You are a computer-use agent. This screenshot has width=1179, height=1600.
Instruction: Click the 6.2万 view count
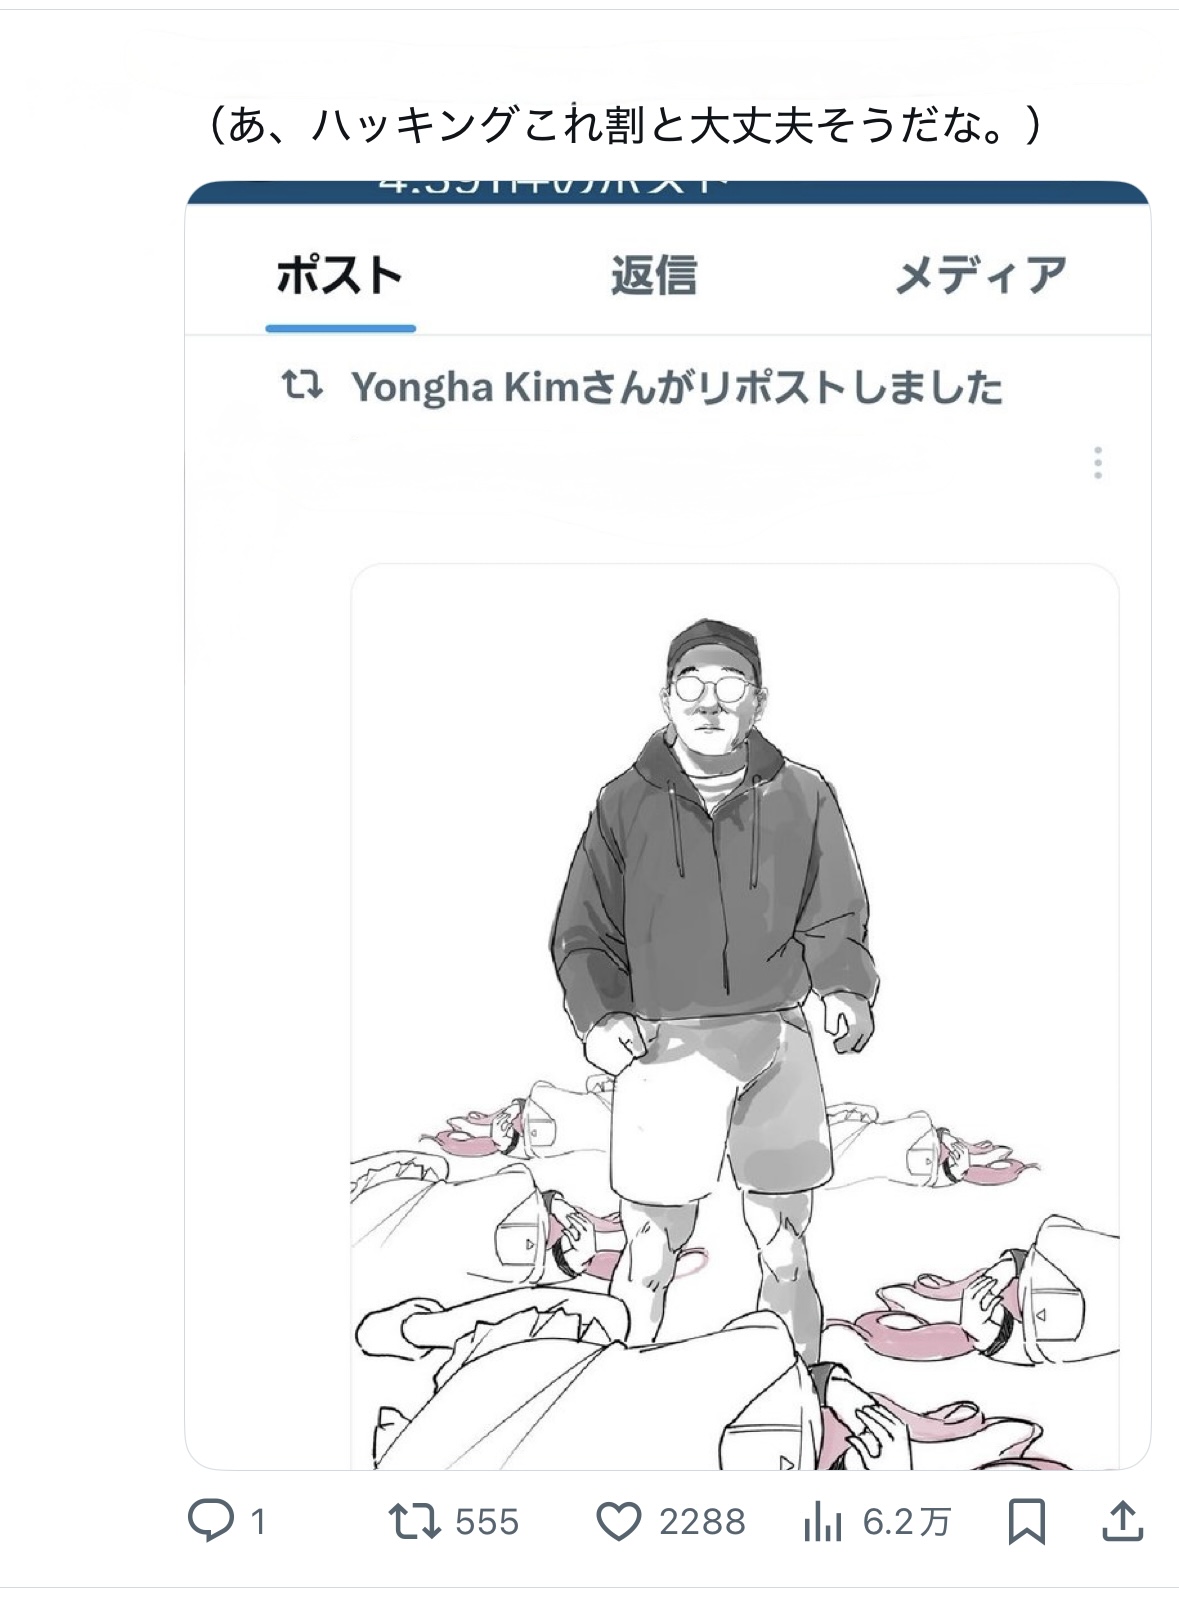(906, 1522)
